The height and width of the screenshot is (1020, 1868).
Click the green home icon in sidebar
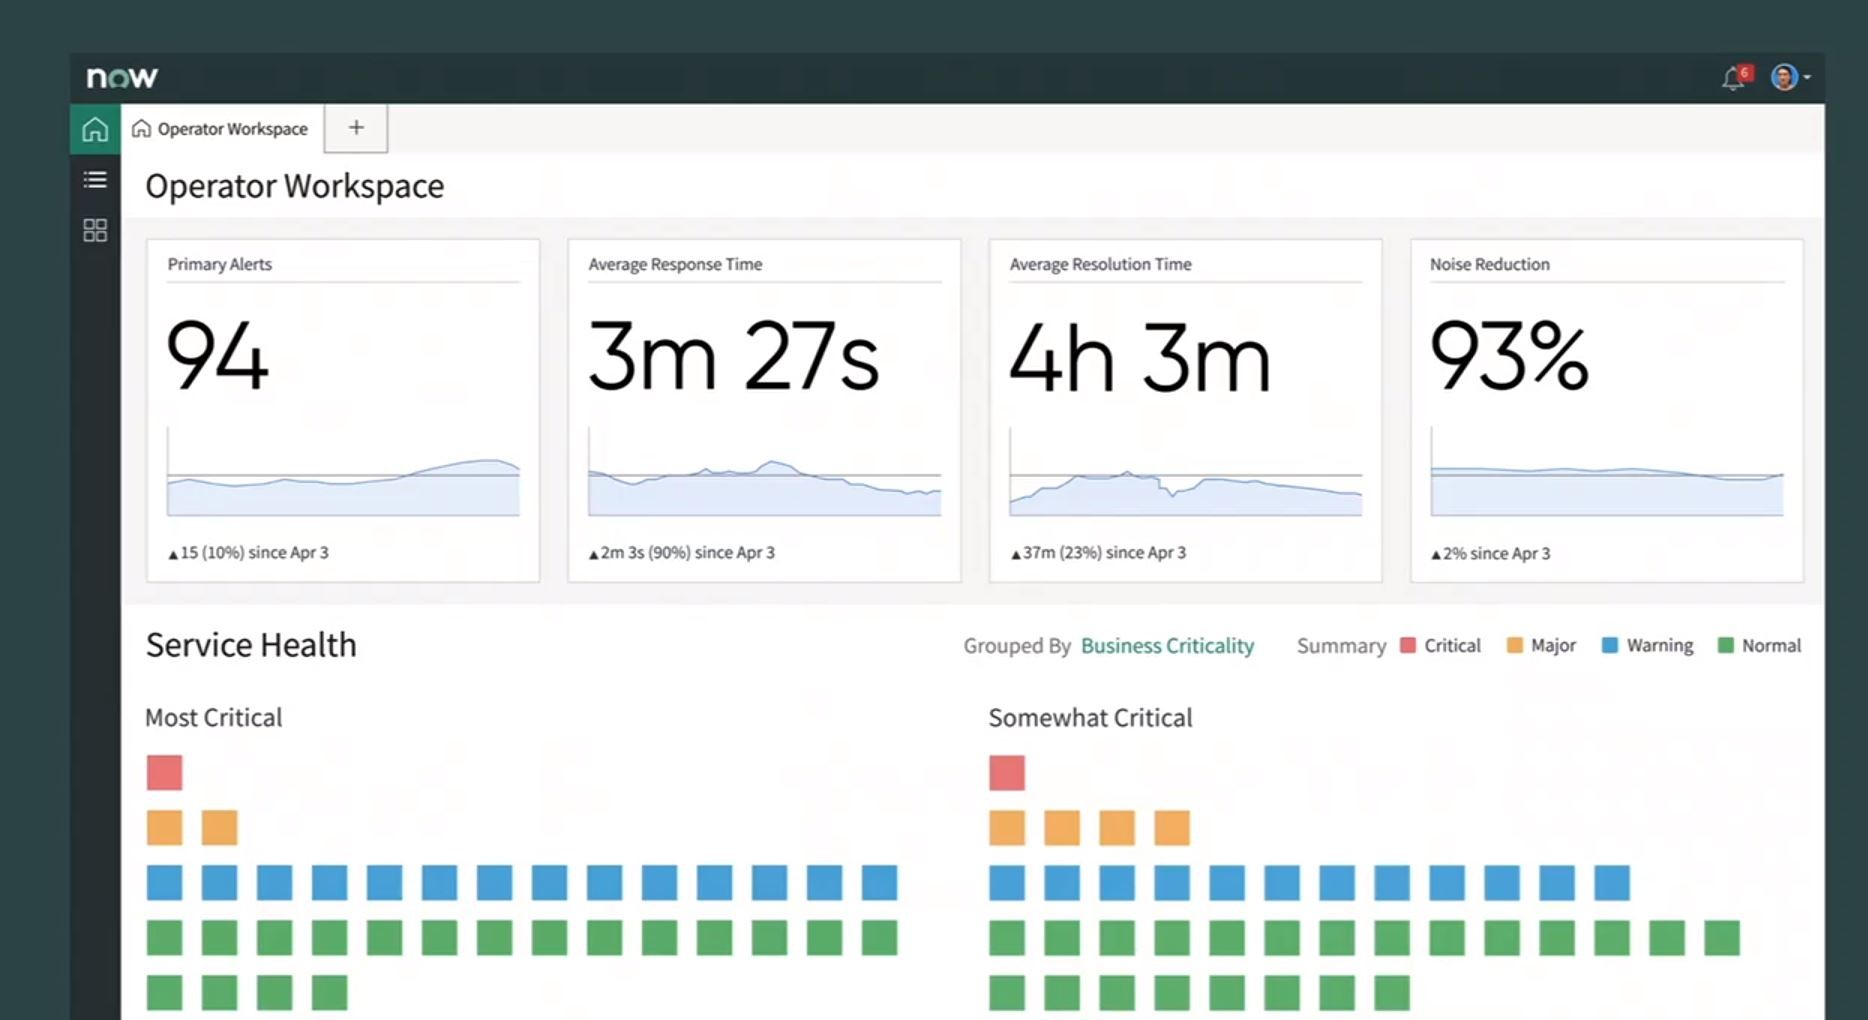click(x=95, y=129)
